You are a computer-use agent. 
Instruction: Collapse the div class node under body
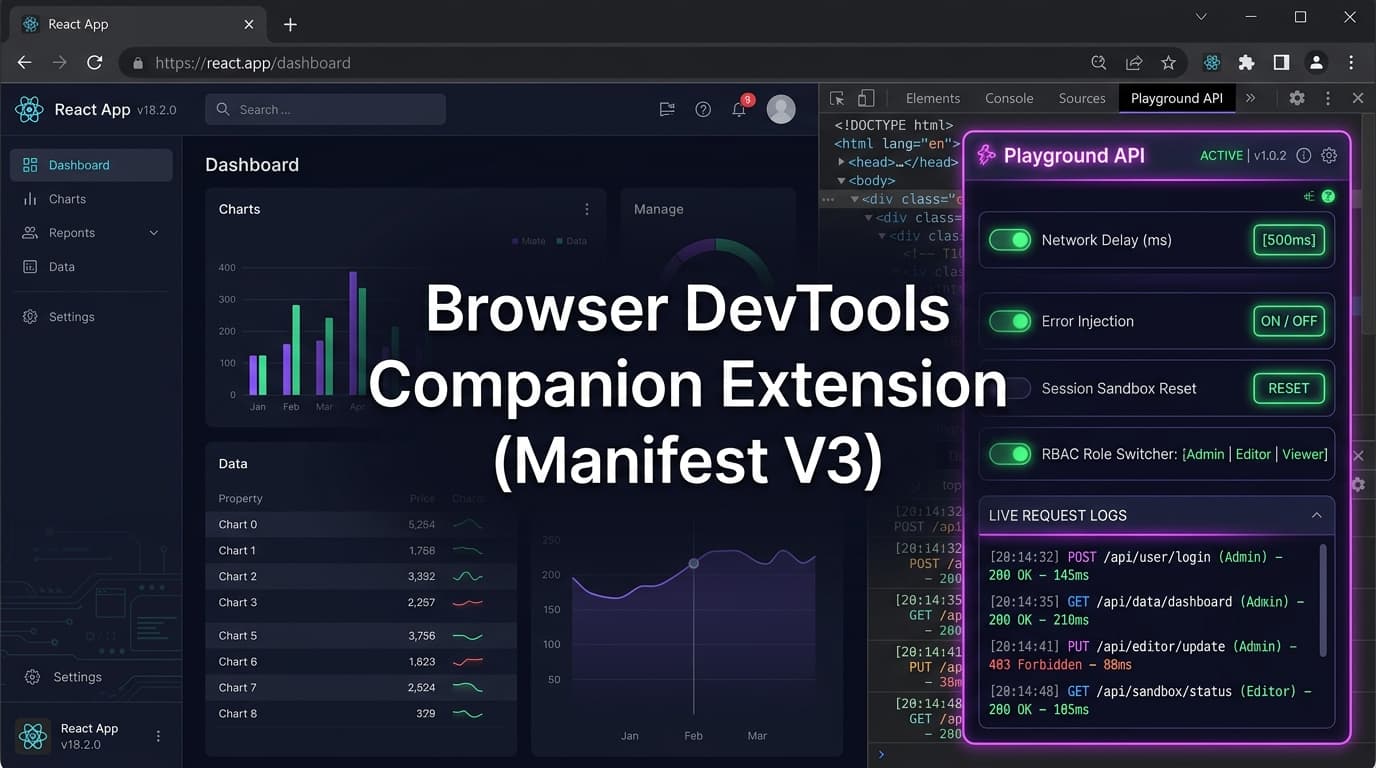pyautogui.click(x=855, y=199)
